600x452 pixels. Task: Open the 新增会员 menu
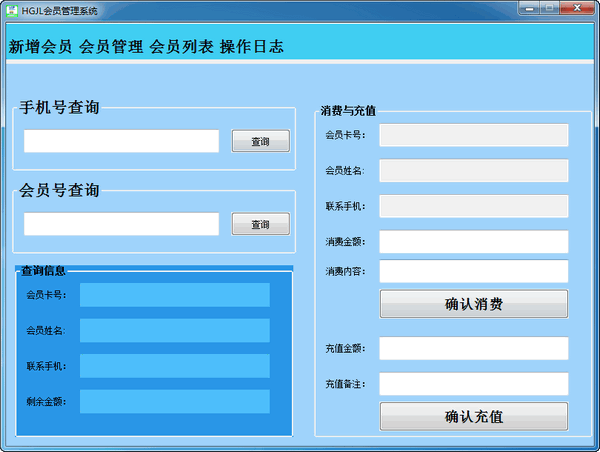(x=40, y=47)
